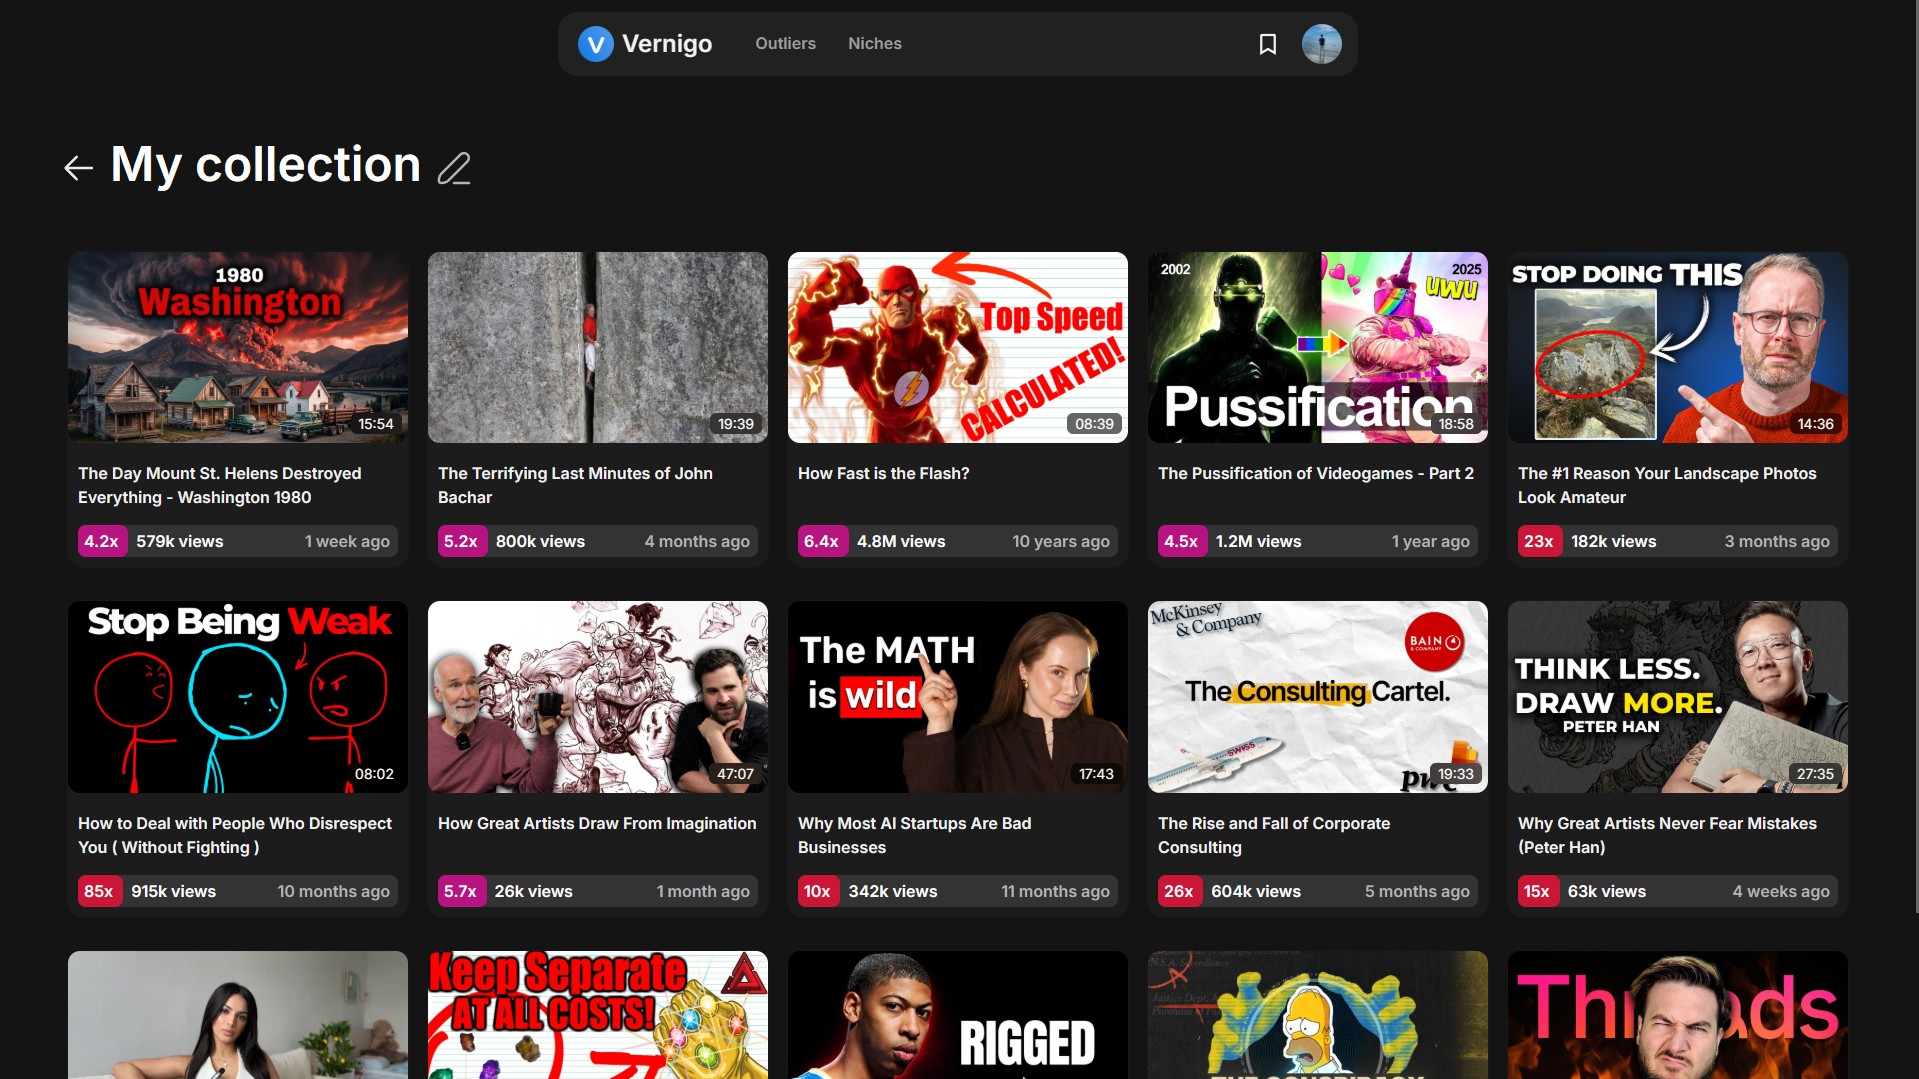1919x1079 pixels.
Task: Open Think Less Draw More thumbnail
Action: coord(1678,697)
